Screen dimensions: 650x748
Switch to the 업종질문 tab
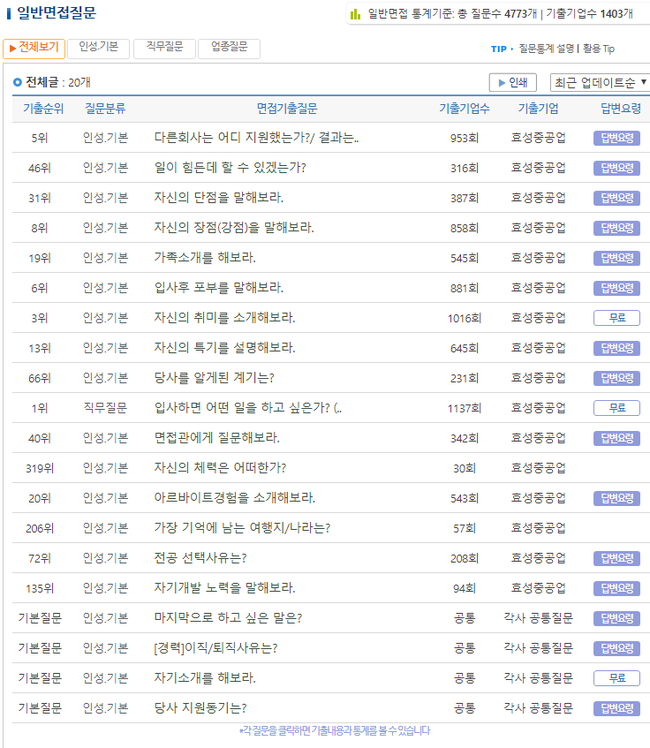[x=229, y=48]
